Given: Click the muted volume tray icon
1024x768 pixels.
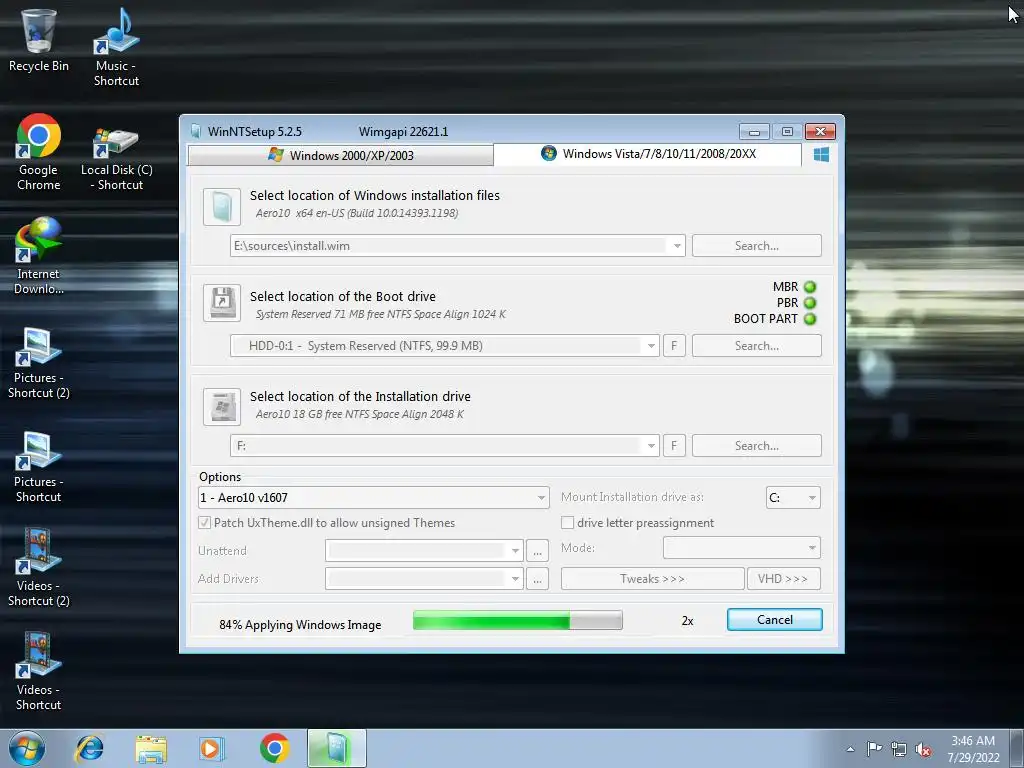Looking at the screenshot, I should click(x=923, y=749).
